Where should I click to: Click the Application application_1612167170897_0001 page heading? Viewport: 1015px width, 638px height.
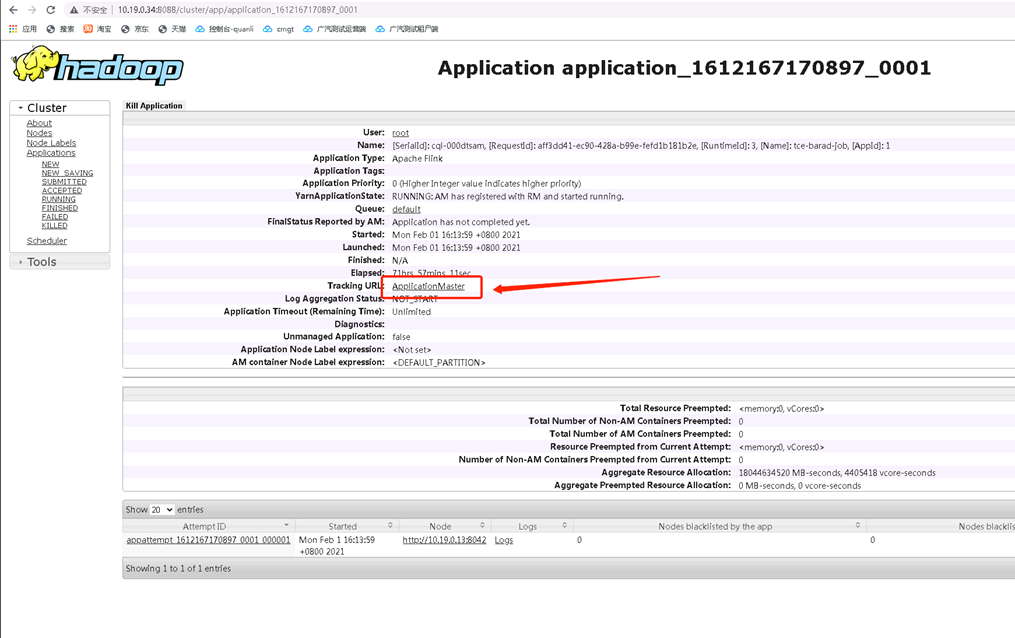pos(684,68)
